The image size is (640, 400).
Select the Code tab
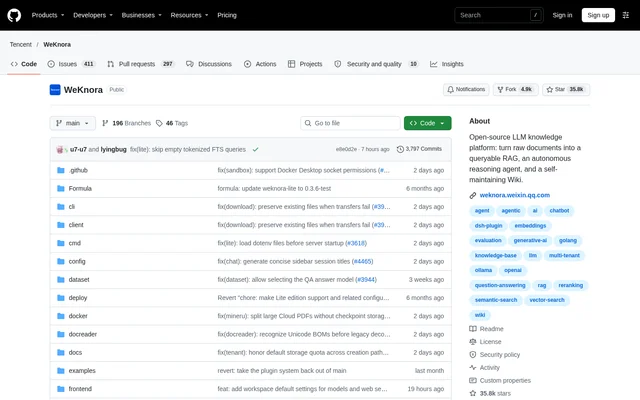tap(24, 64)
